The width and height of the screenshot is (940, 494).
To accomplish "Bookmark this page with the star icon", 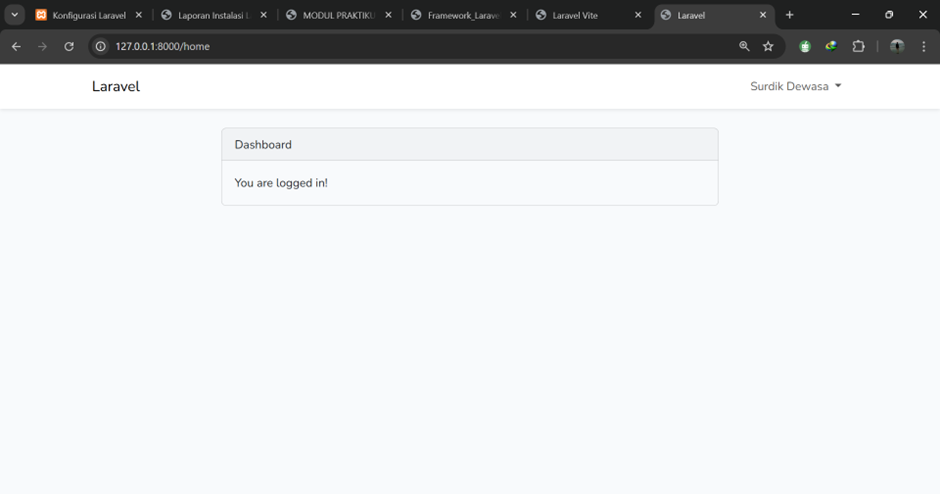I will coord(768,46).
